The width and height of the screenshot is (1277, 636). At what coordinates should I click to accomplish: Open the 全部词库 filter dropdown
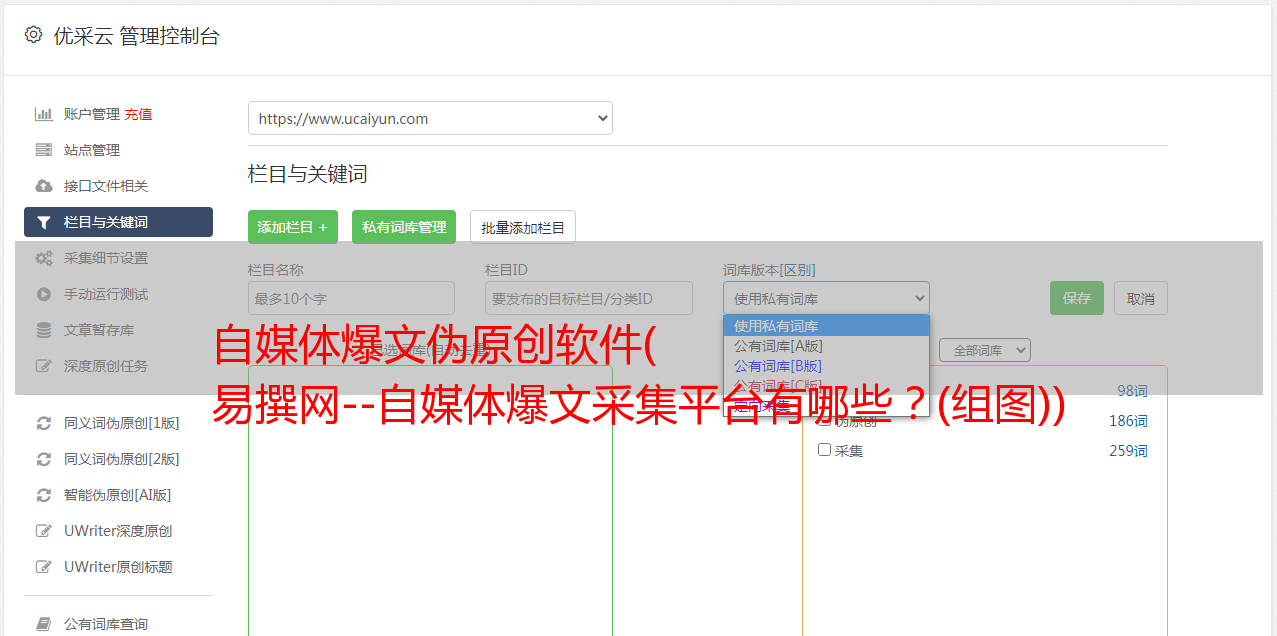pos(985,350)
